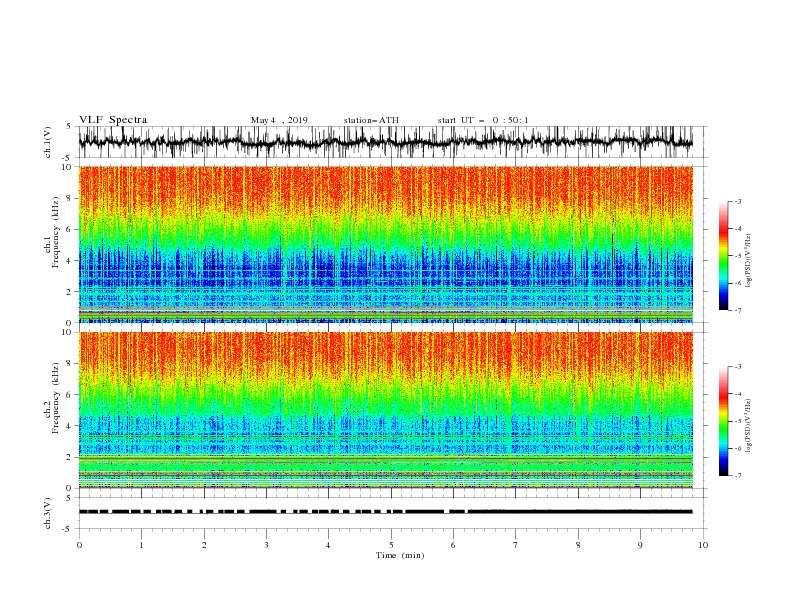Click the "ch.3(V)" axis label
792x612 pixels.
pyautogui.click(x=48, y=514)
